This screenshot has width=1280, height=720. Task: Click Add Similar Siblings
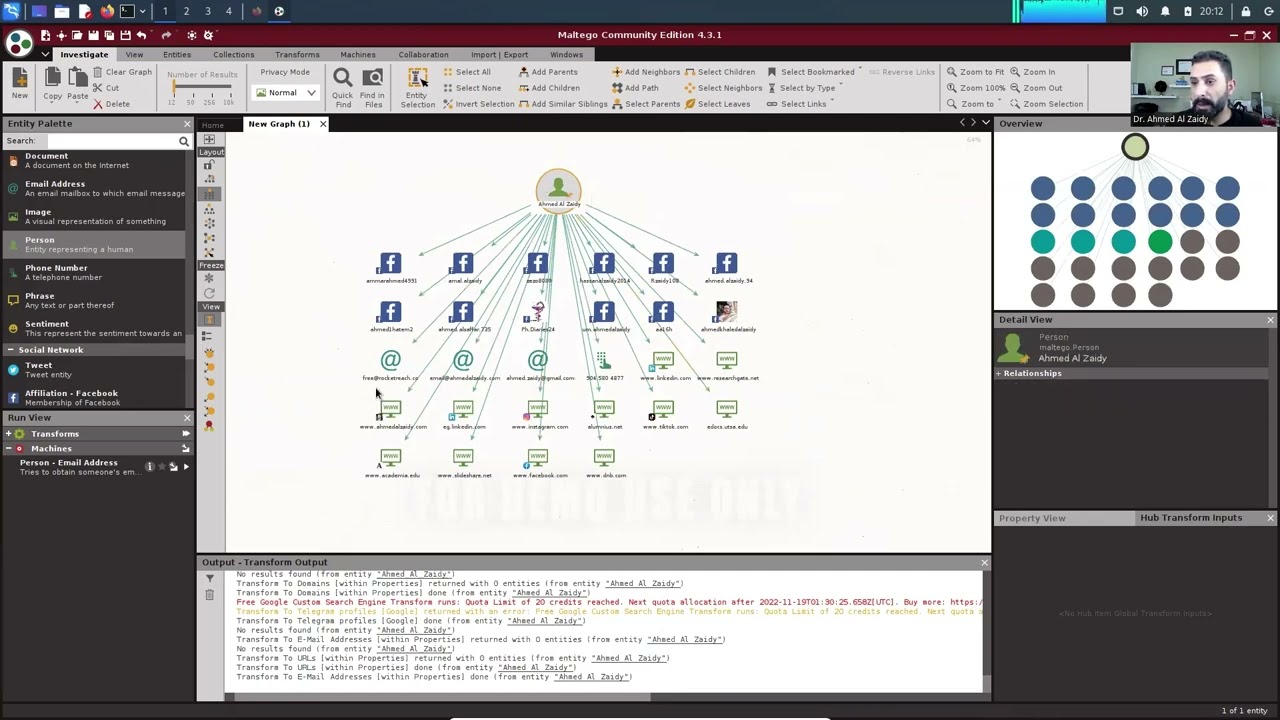[563, 104]
